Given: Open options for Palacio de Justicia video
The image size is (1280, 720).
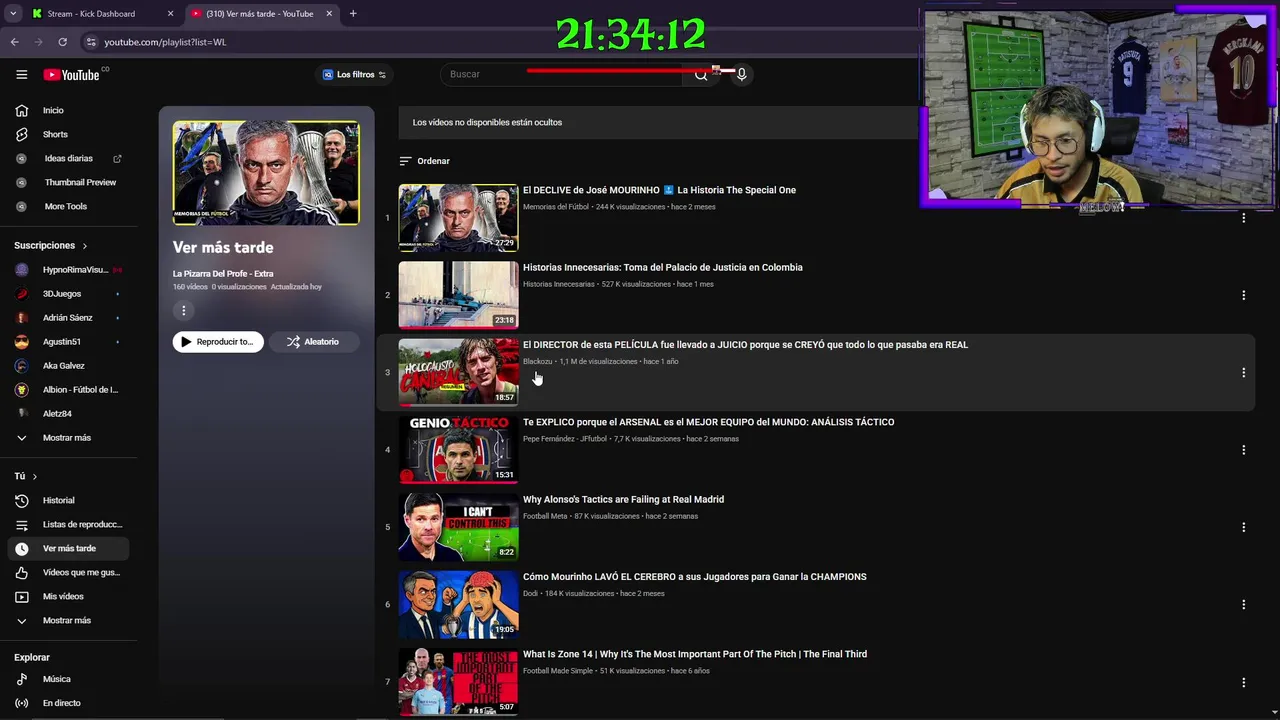Looking at the screenshot, I should point(1243,295).
